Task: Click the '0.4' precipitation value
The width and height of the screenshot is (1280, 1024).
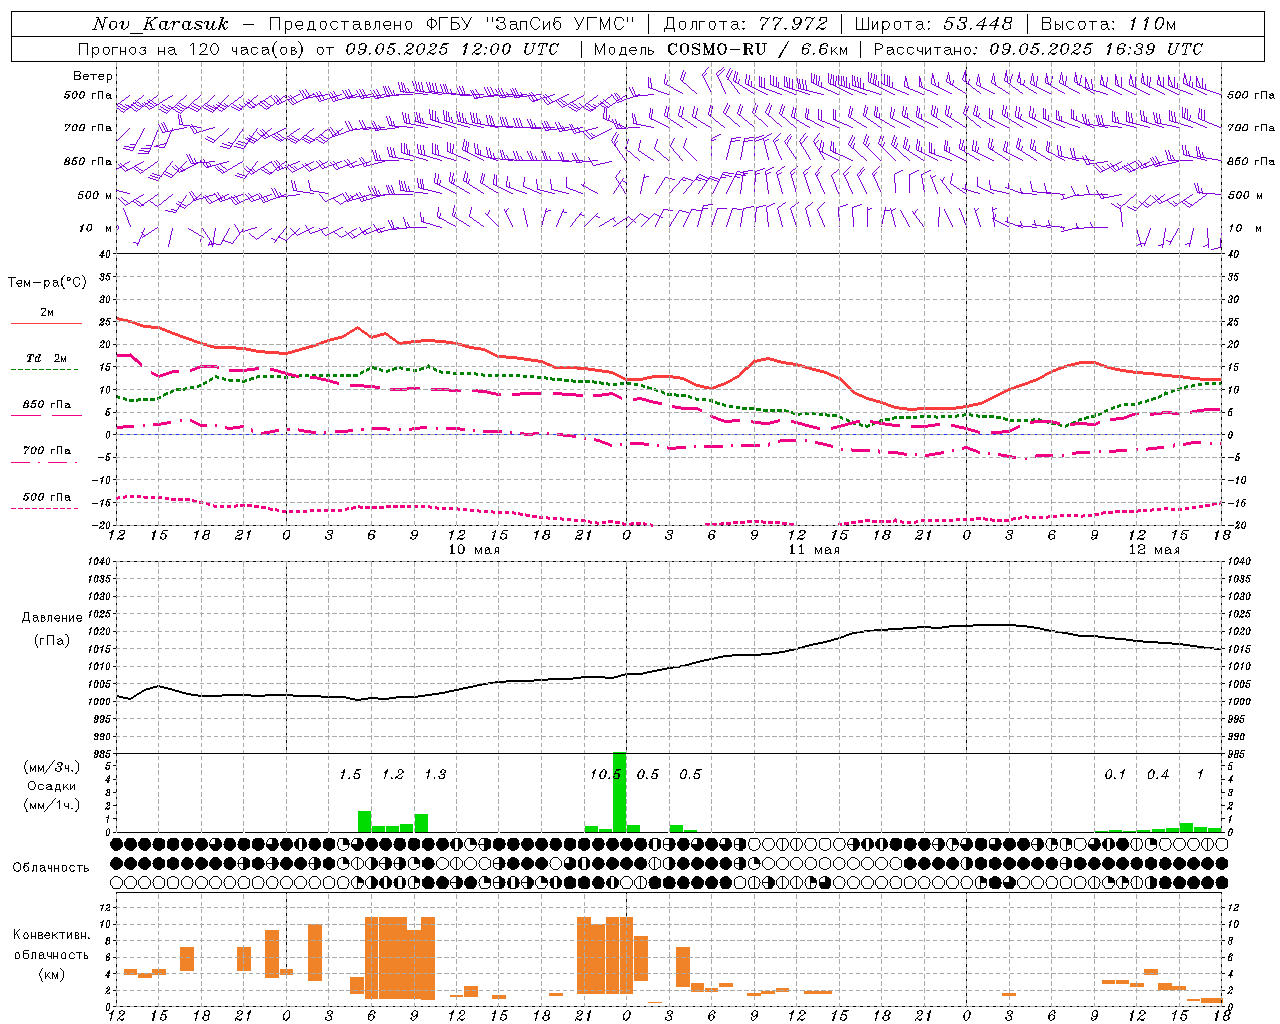Action: click(x=1158, y=774)
